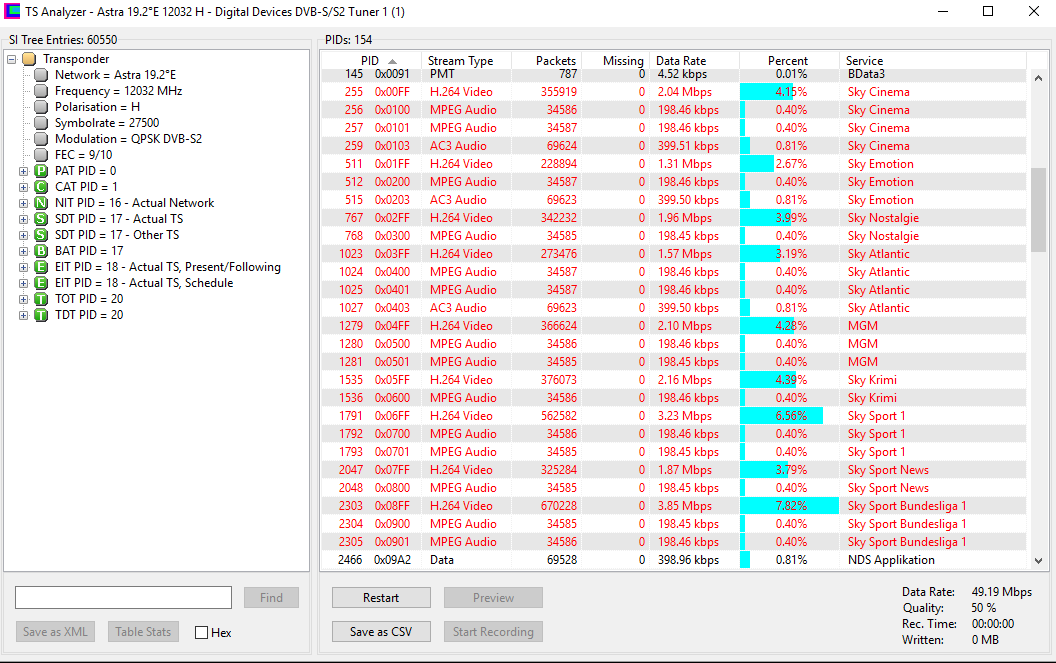This screenshot has height=663, width=1056.
Task: Click the Modulation = QPSK DVB-S2 node icon
Action: click(x=41, y=139)
